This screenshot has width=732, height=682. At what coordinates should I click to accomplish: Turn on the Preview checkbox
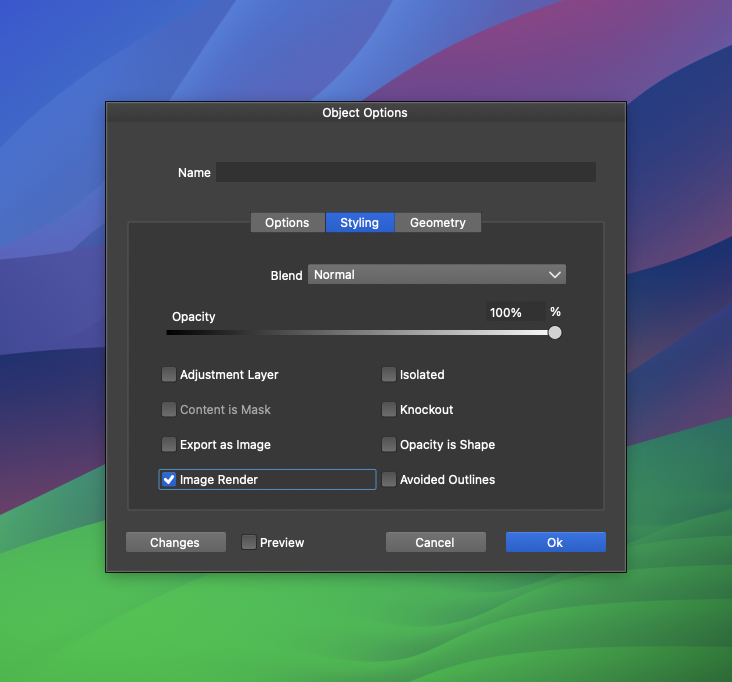point(249,542)
